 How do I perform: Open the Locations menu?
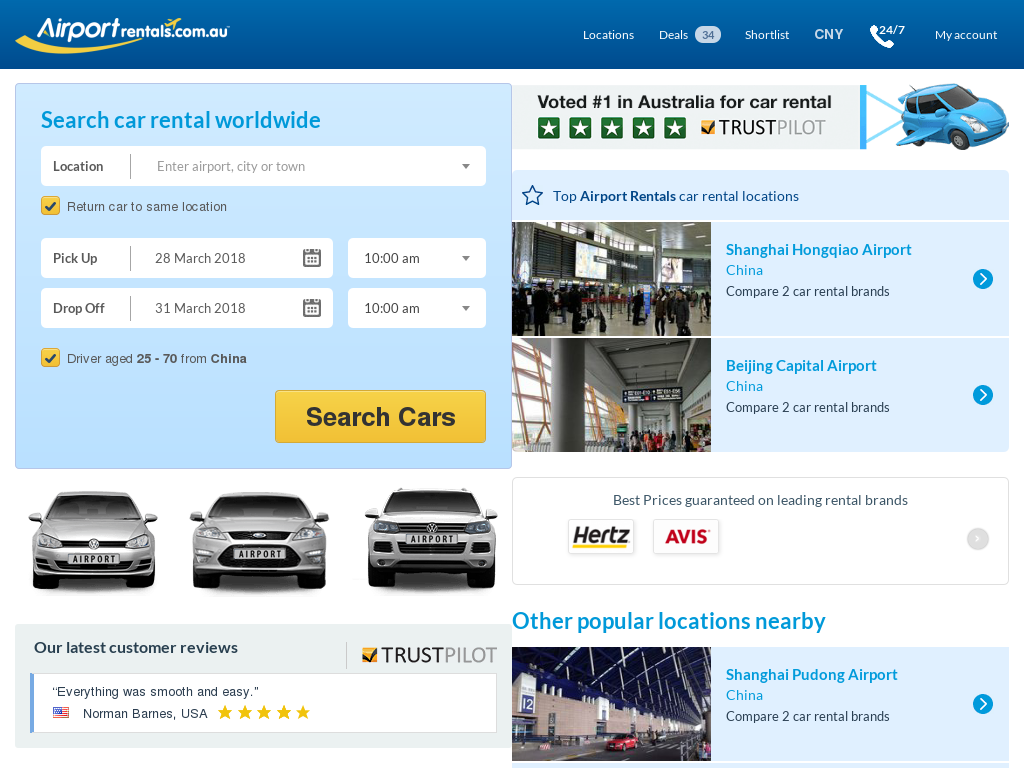pos(608,35)
